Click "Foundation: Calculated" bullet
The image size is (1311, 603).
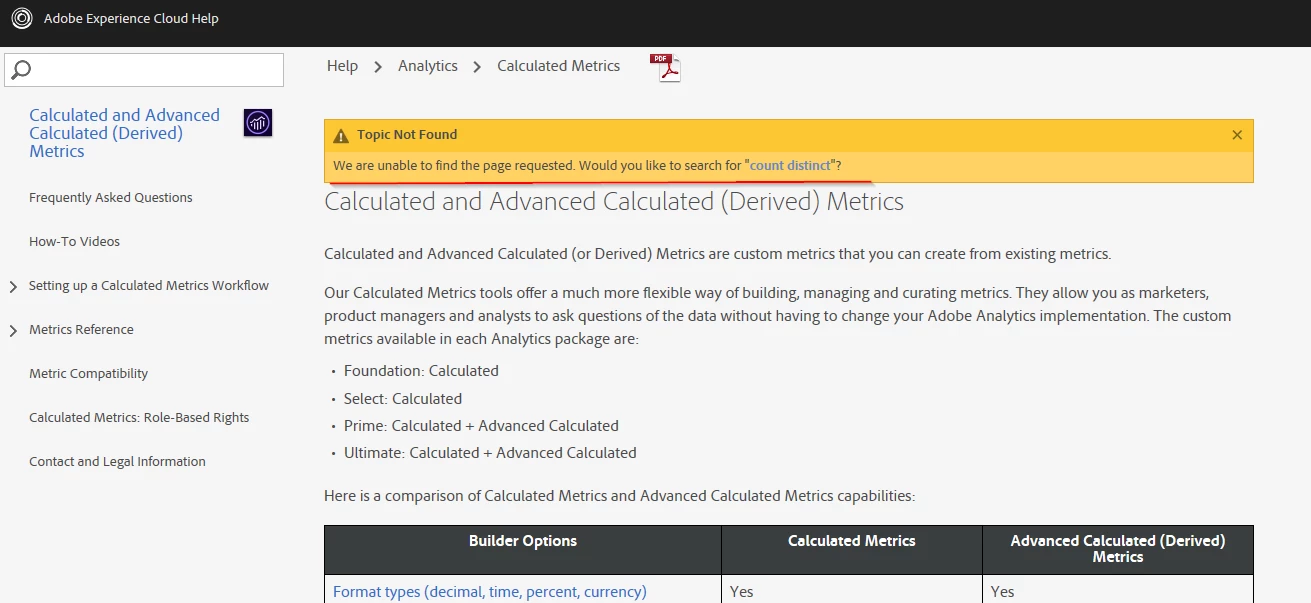click(x=421, y=371)
